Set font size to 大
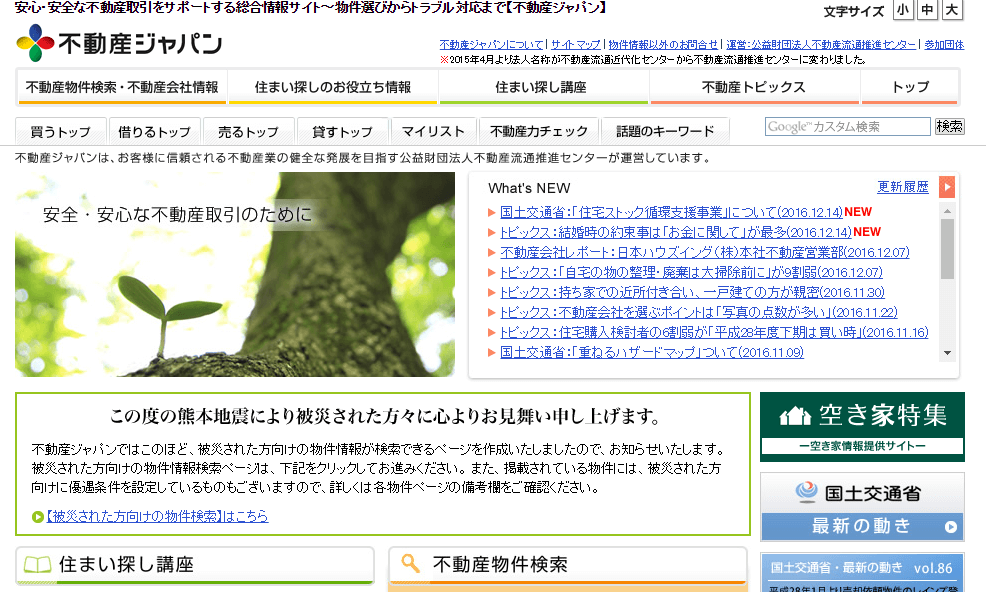Screen dimensions: 986x592 (x=953, y=10)
